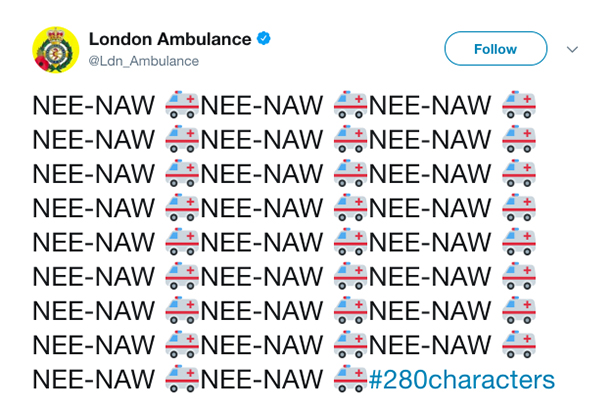Click the Follow button
614x410 pixels.
click(x=495, y=49)
